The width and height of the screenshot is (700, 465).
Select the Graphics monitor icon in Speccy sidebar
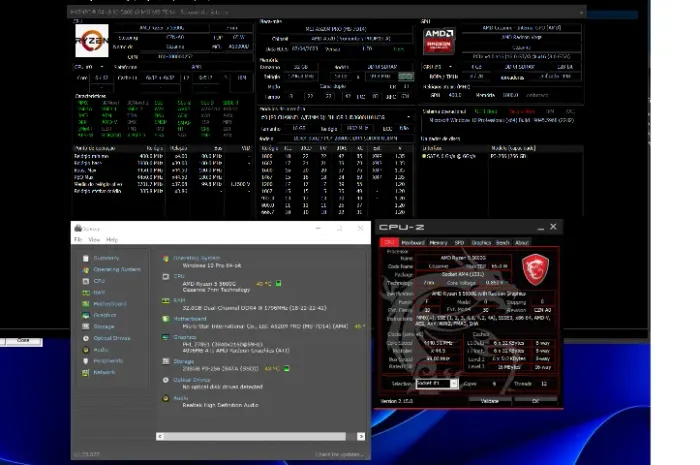click(x=86, y=316)
